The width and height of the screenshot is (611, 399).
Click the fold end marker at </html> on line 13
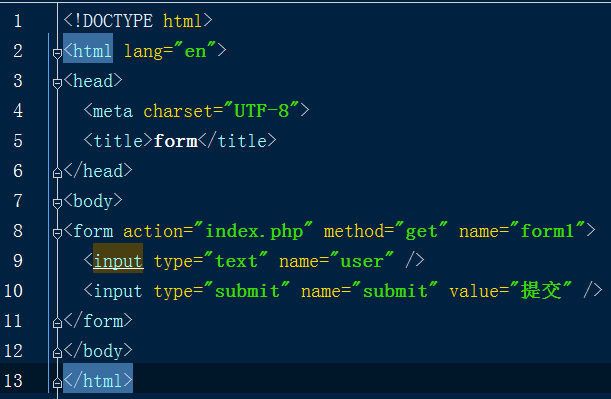click(57, 383)
